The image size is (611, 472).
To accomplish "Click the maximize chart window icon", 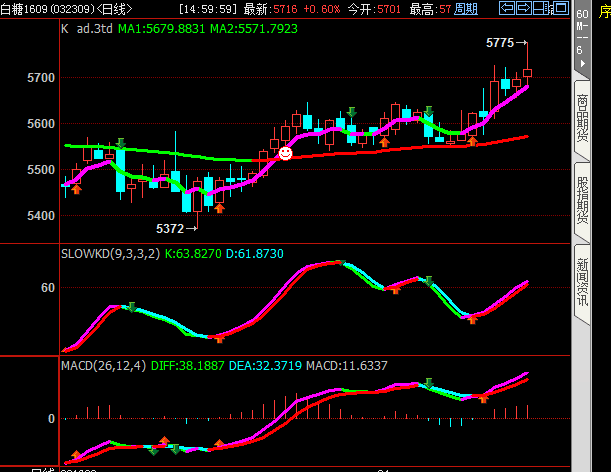I will (561, 8).
